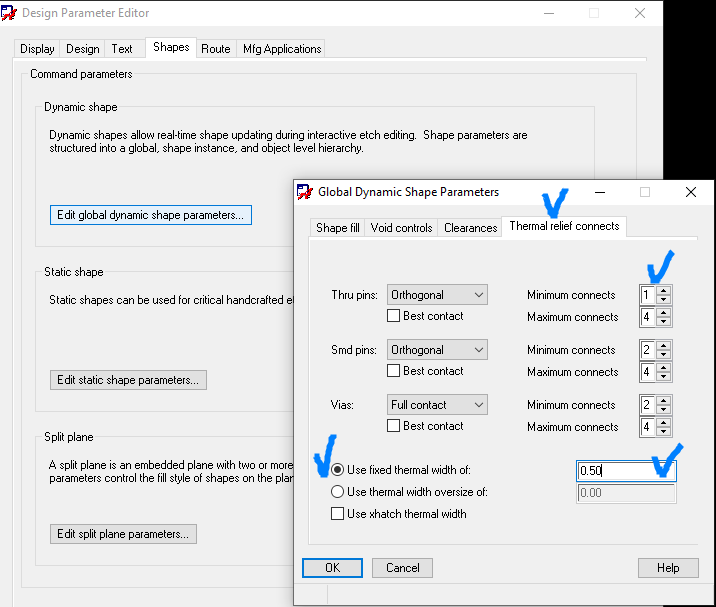Open Smd pins connect type dropdown

pos(437,349)
